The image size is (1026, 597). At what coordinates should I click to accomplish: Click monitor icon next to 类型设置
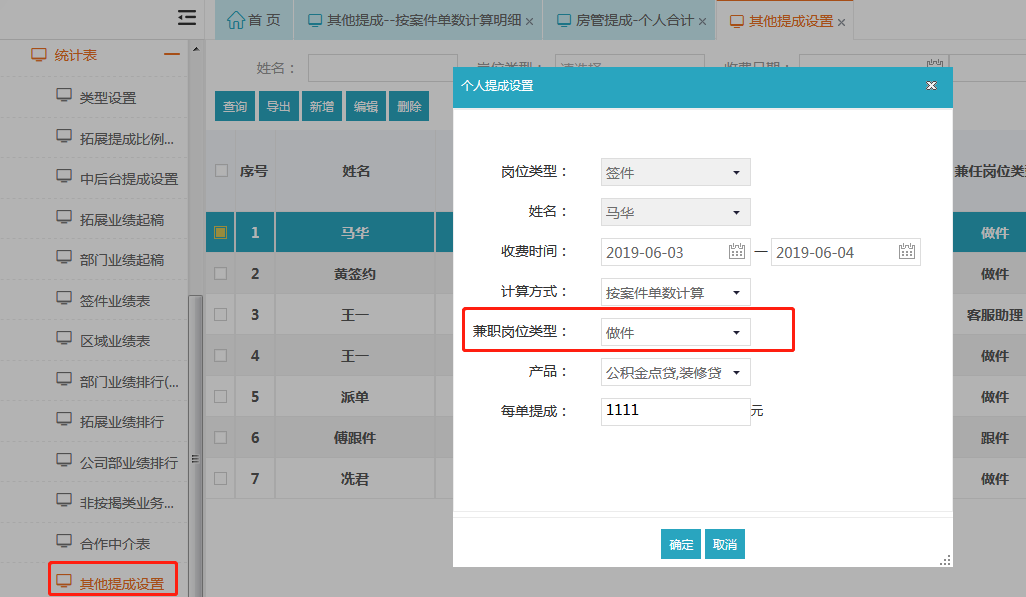point(63,96)
